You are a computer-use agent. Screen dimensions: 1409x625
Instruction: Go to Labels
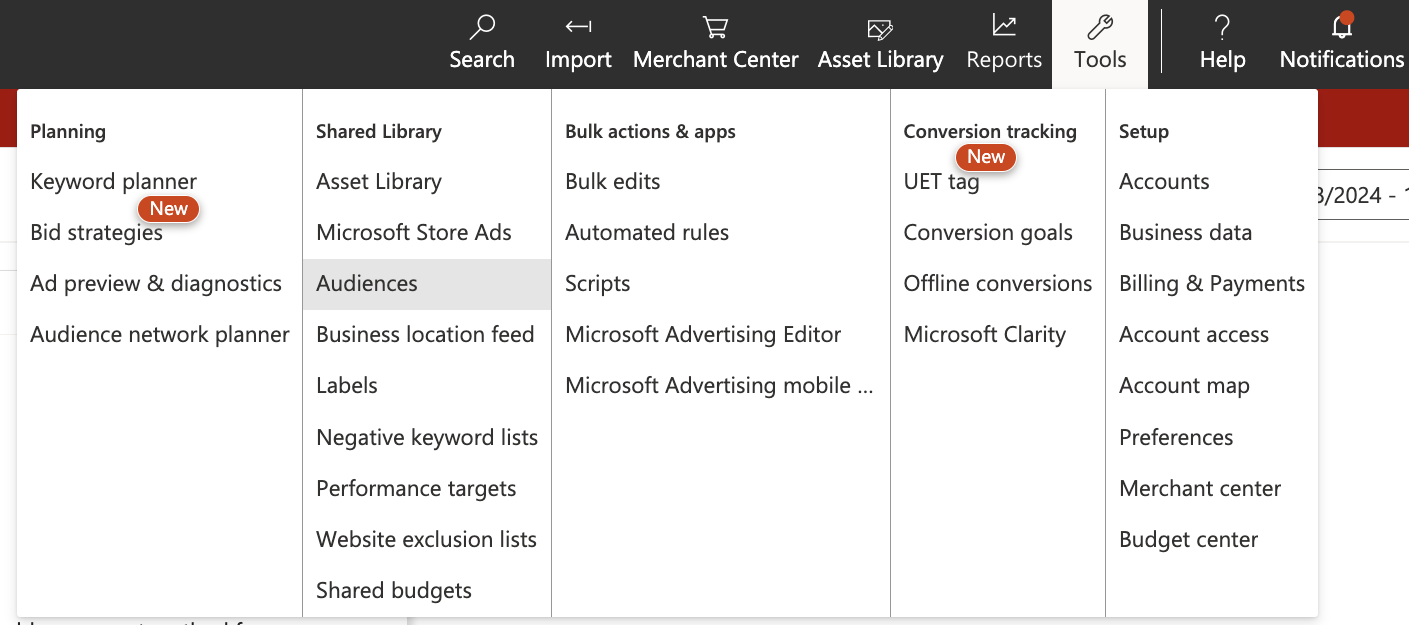pyautogui.click(x=347, y=385)
